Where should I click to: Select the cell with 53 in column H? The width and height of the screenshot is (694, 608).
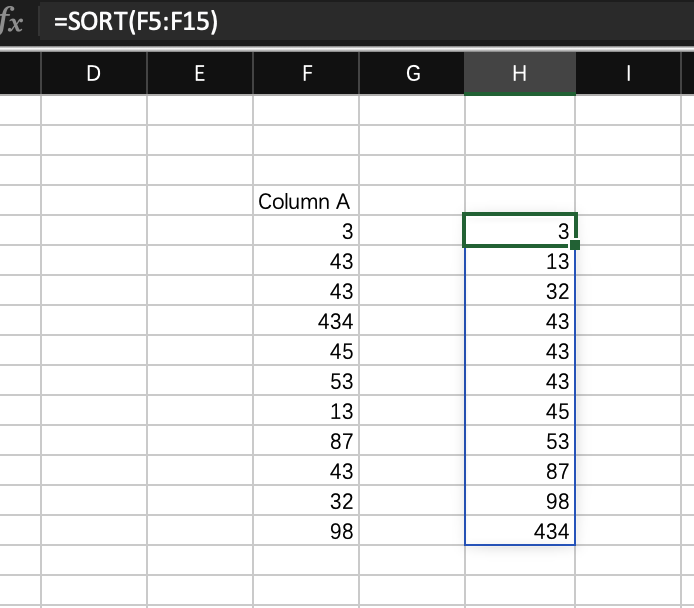point(519,442)
